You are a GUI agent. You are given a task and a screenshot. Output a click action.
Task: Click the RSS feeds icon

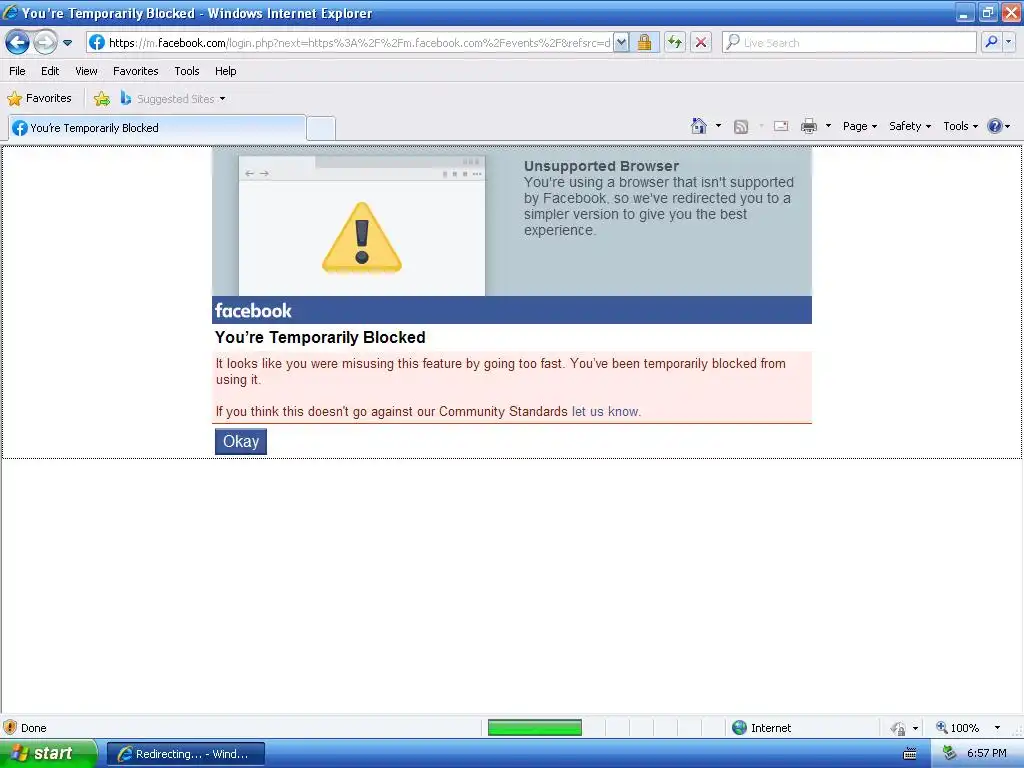pyautogui.click(x=741, y=127)
